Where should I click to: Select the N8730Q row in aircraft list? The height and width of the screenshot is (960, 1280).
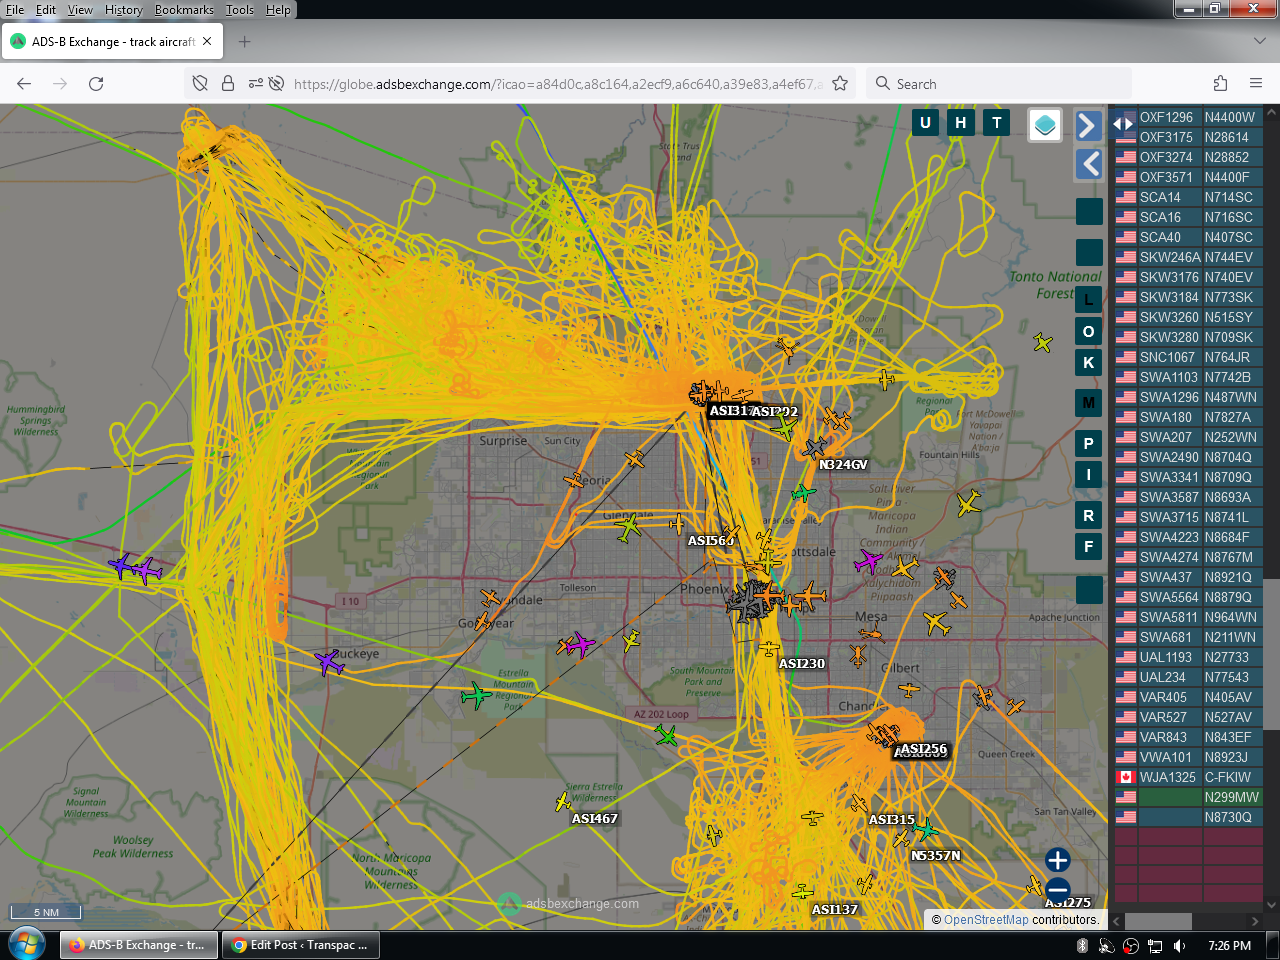click(x=1189, y=817)
